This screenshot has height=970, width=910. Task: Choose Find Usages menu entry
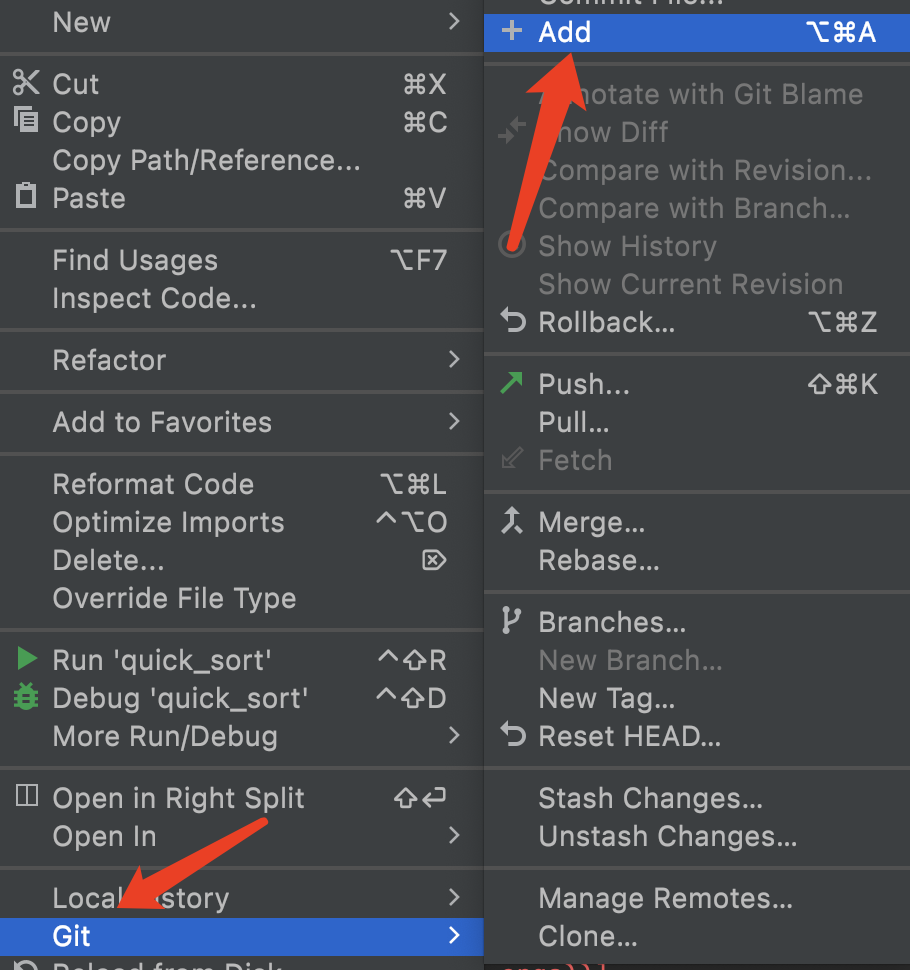(135, 260)
